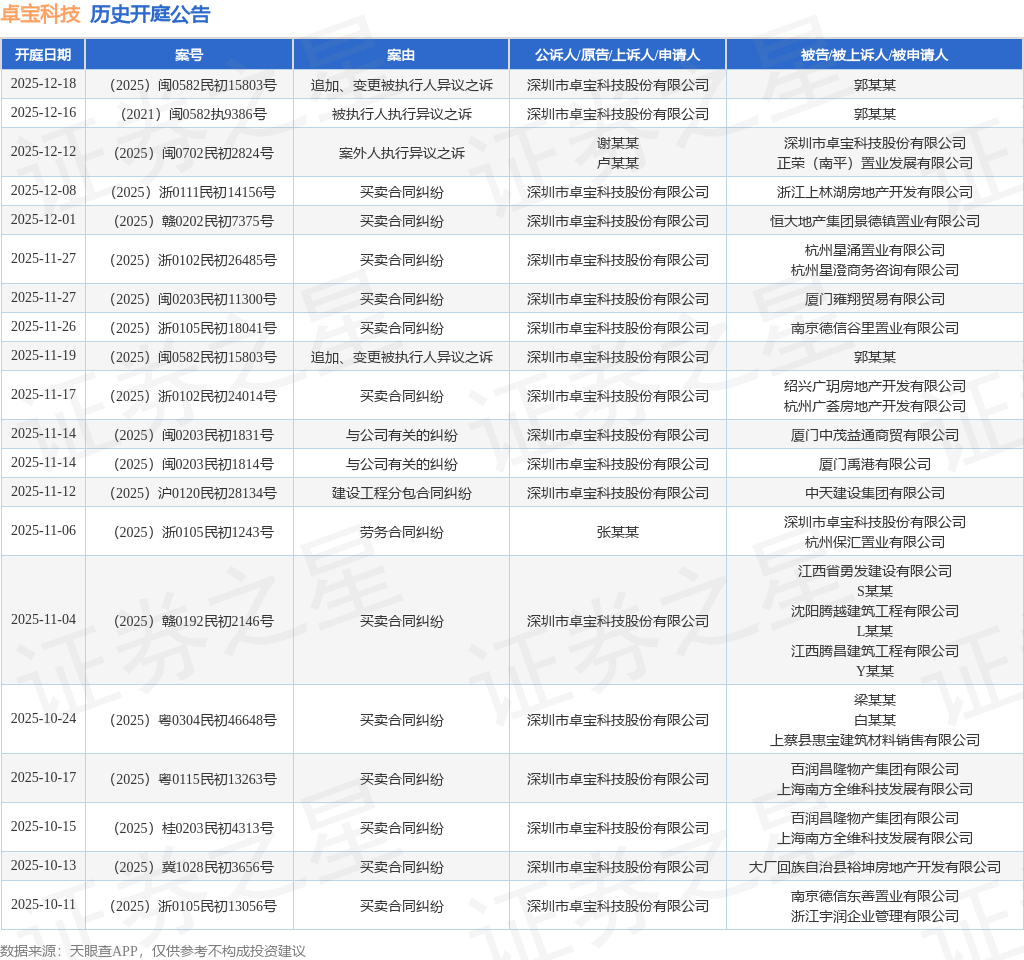Click defendant 南京德信东善置业有限公司
The width and height of the screenshot is (1024, 960).
(x=874, y=897)
